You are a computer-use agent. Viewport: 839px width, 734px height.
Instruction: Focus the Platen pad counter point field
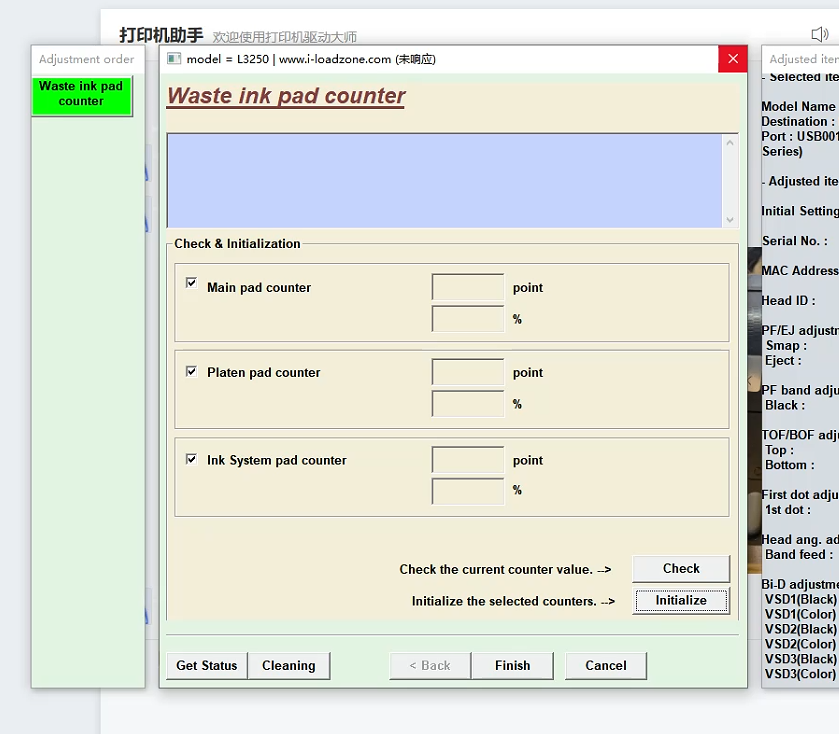(467, 373)
